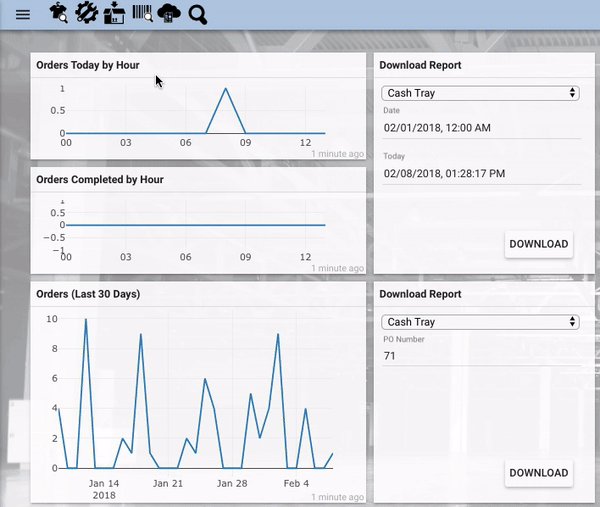
Task: Click the Feb 4 axis label
Action: coord(296,483)
